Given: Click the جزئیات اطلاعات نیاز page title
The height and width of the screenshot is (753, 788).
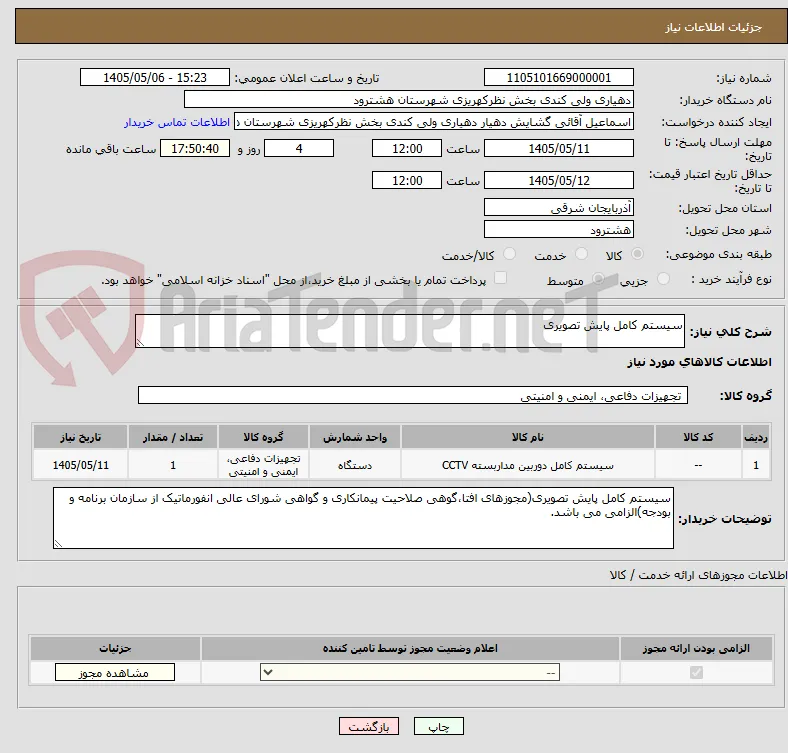Looking at the screenshot, I should pyautogui.click(x=714, y=27).
